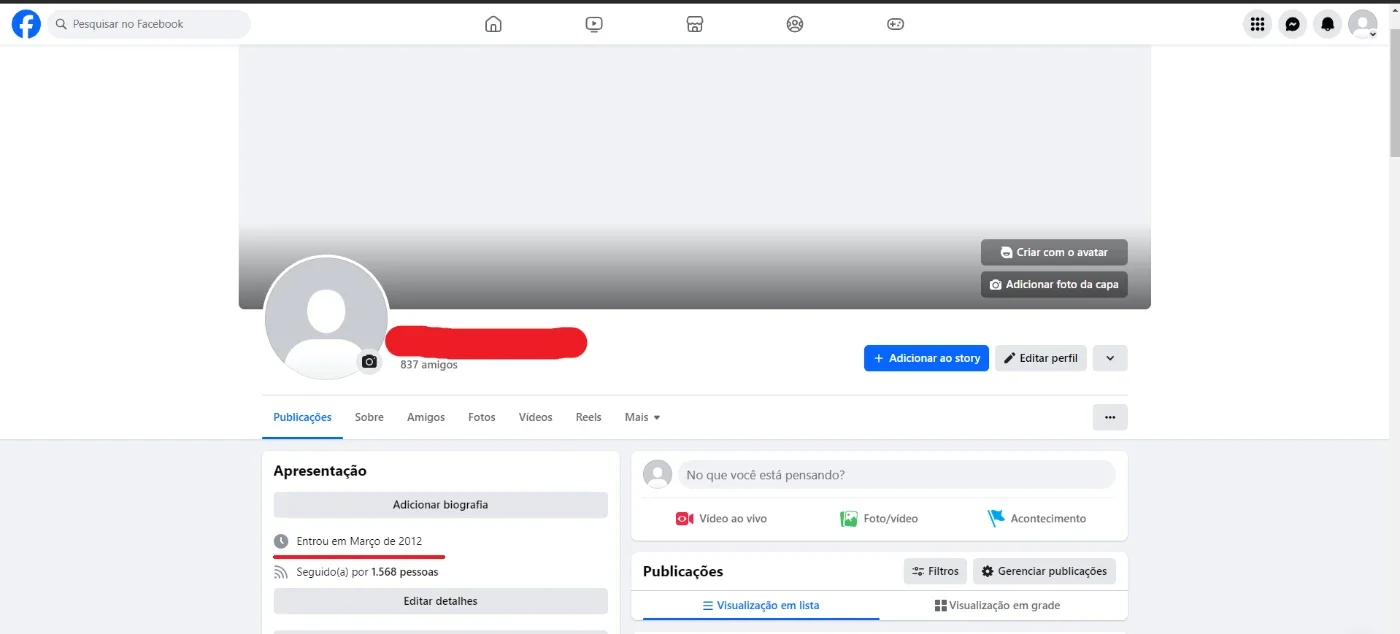The height and width of the screenshot is (634, 1400).
Task: Select Visualização em lista view
Action: pyautogui.click(x=761, y=605)
